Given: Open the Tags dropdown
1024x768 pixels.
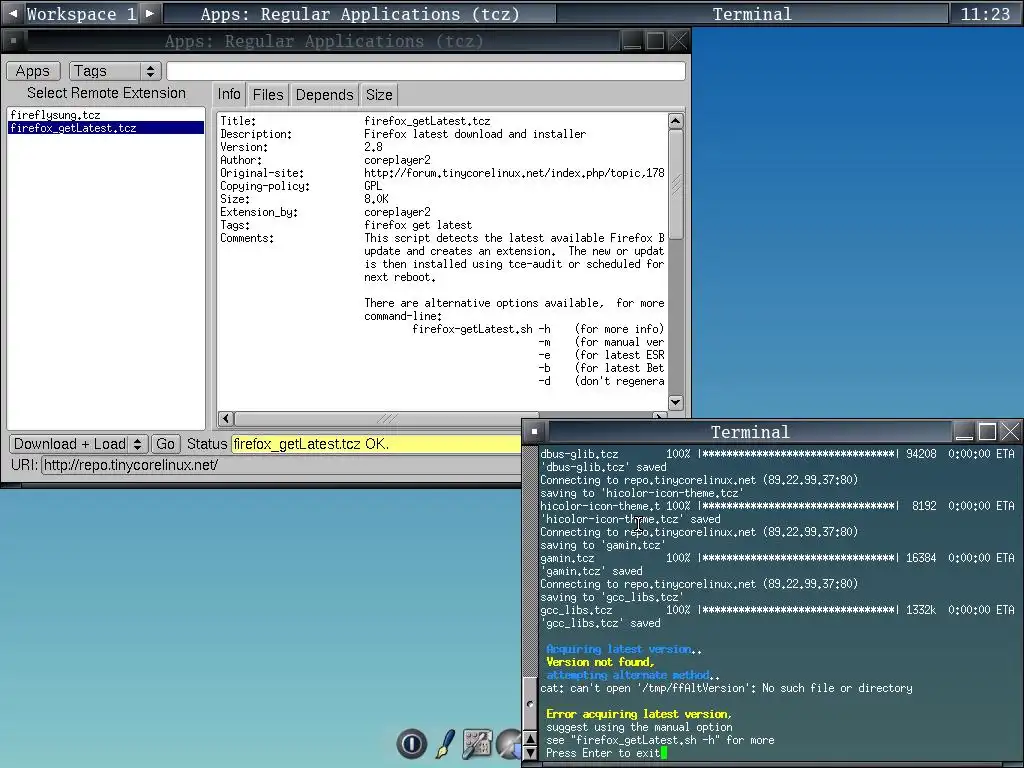Looking at the screenshot, I should 115,71.
